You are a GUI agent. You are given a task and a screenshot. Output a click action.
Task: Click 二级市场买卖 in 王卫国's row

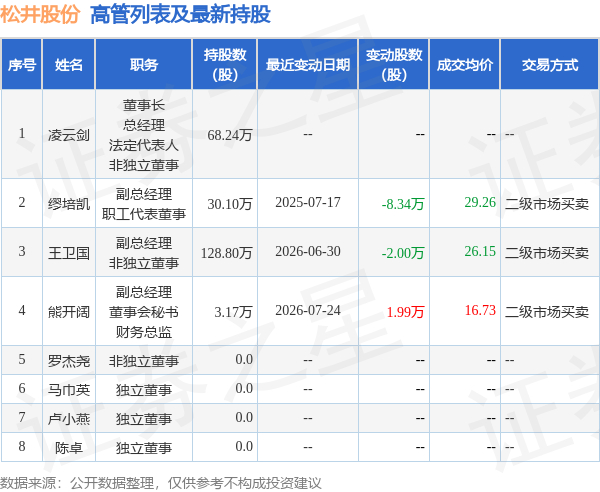pos(547,253)
